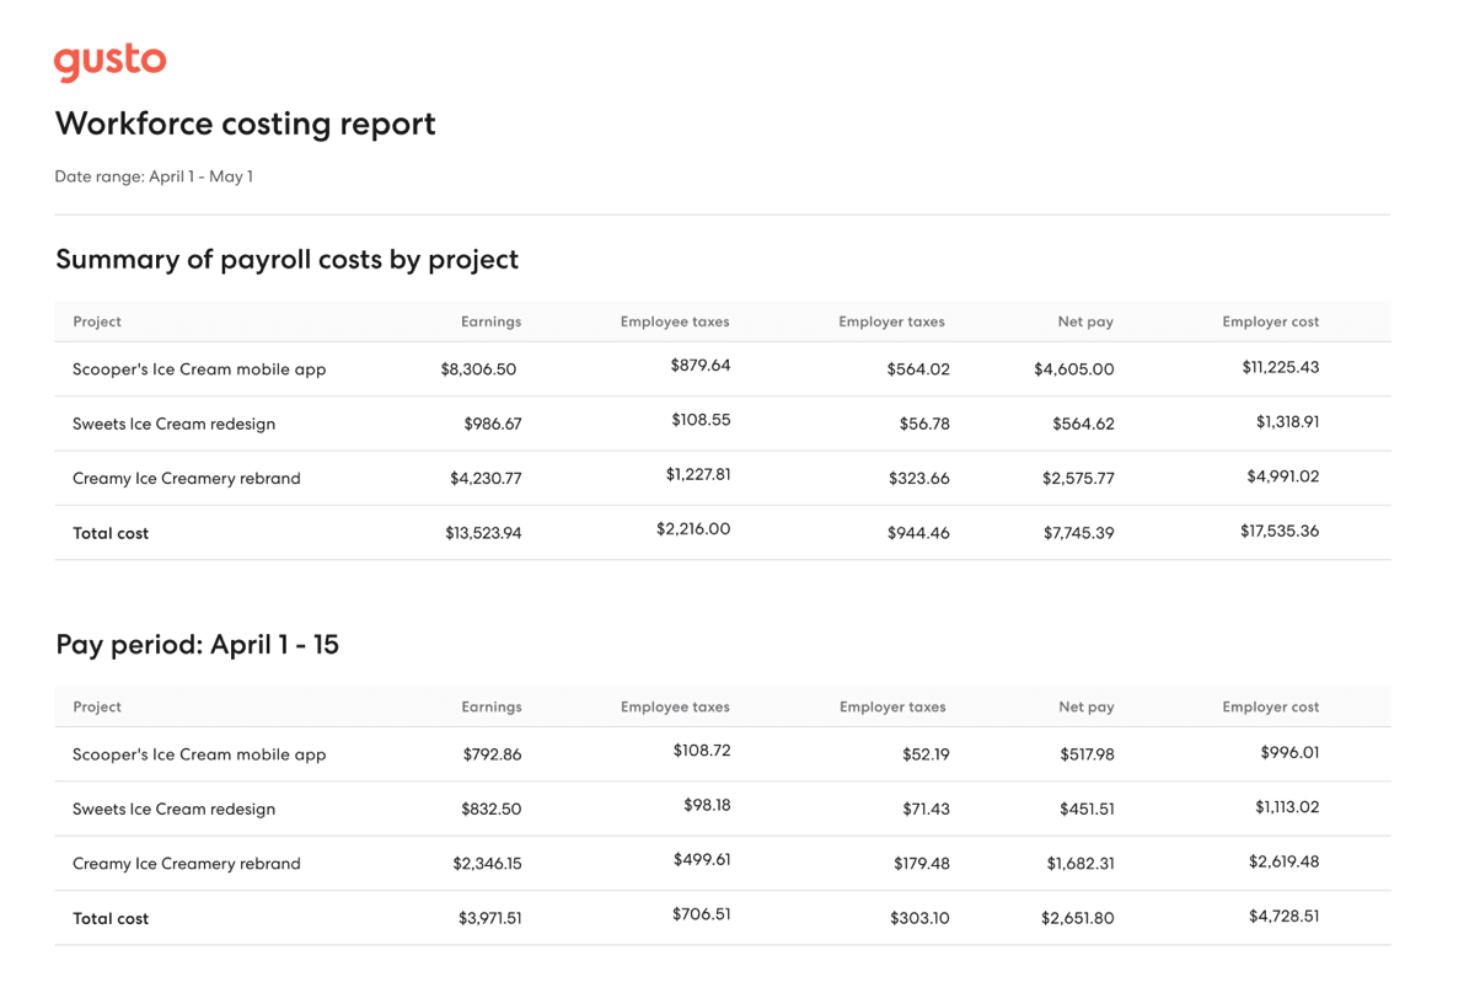The width and height of the screenshot is (1480, 987).
Task: Select the Pay period: April 1 - 15 heading
Action: point(197,644)
